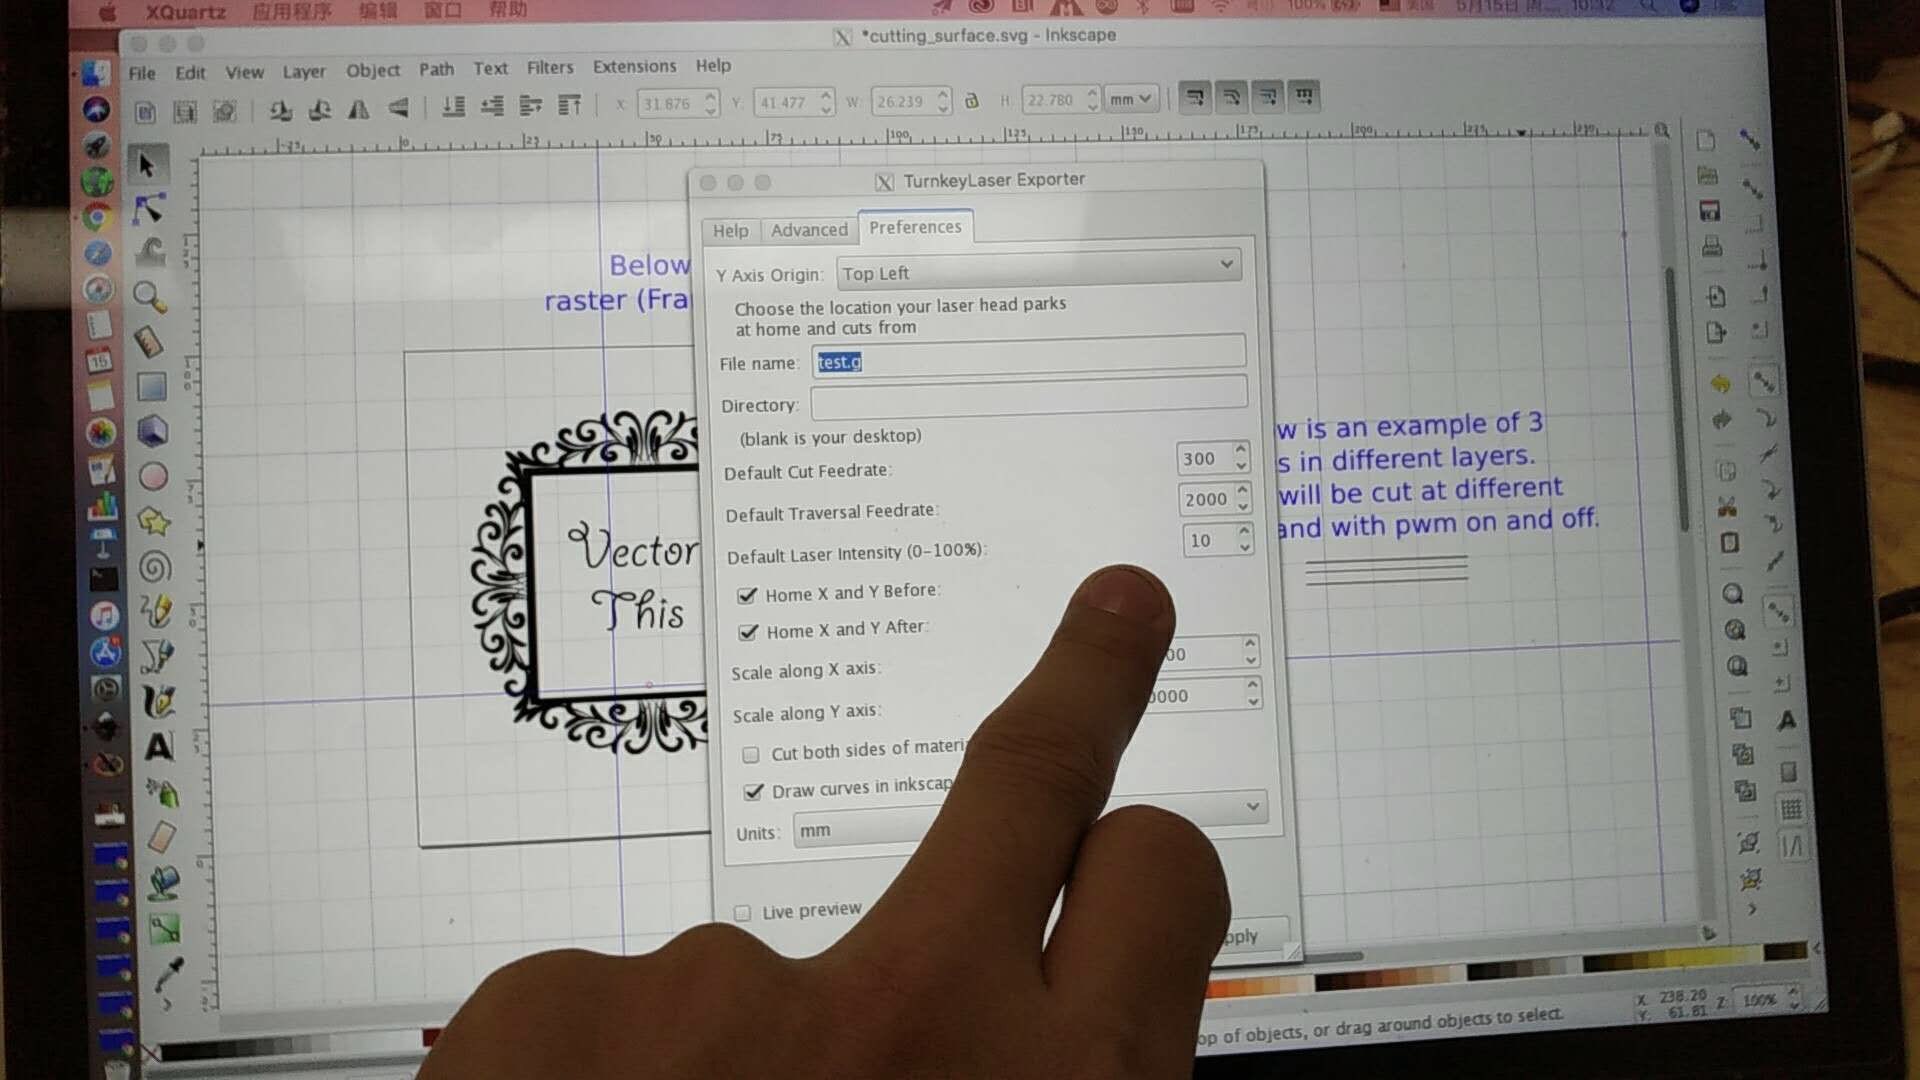Open Finder from the Dock
The image size is (1920, 1080).
[x=95, y=73]
